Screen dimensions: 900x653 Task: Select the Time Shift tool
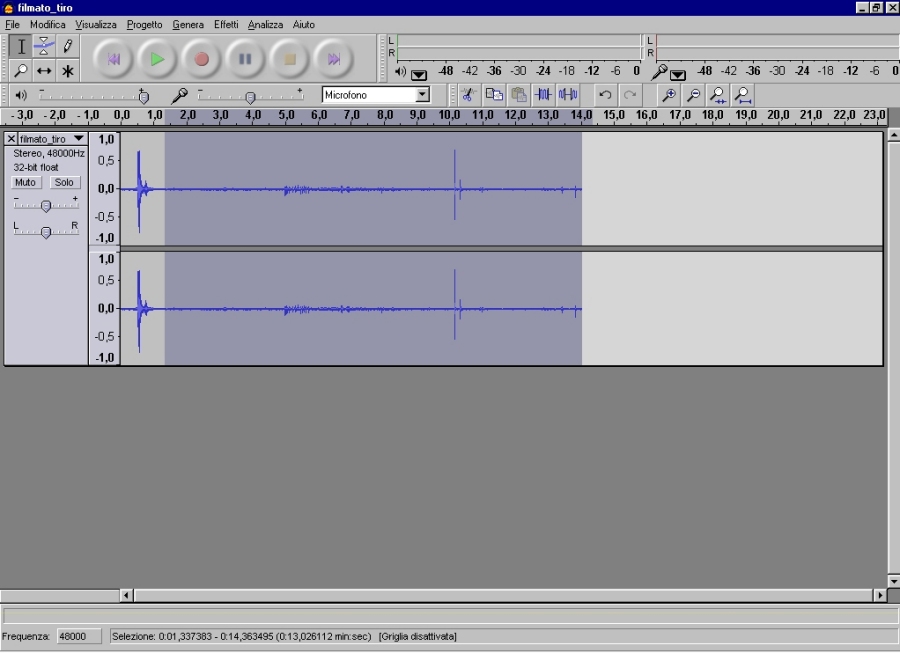click(44, 71)
